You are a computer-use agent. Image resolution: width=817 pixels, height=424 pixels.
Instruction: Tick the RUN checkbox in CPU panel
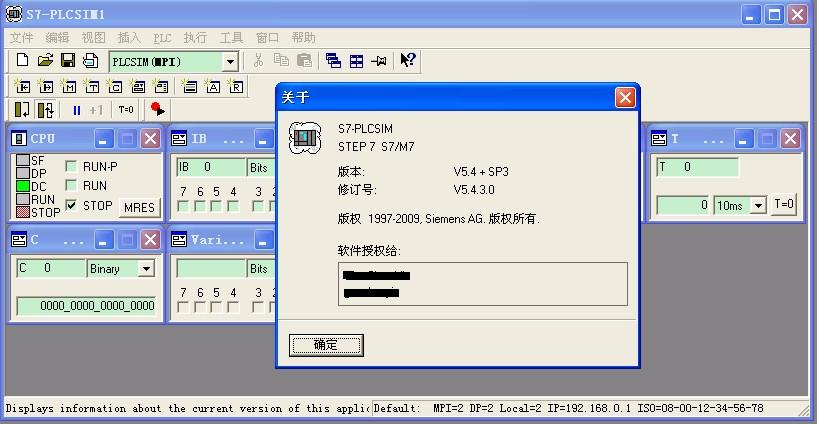pyautogui.click(x=72, y=185)
